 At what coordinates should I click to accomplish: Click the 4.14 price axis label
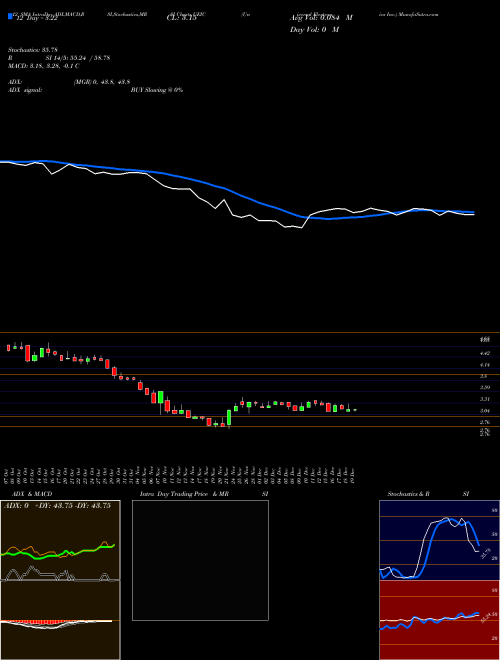click(485, 365)
